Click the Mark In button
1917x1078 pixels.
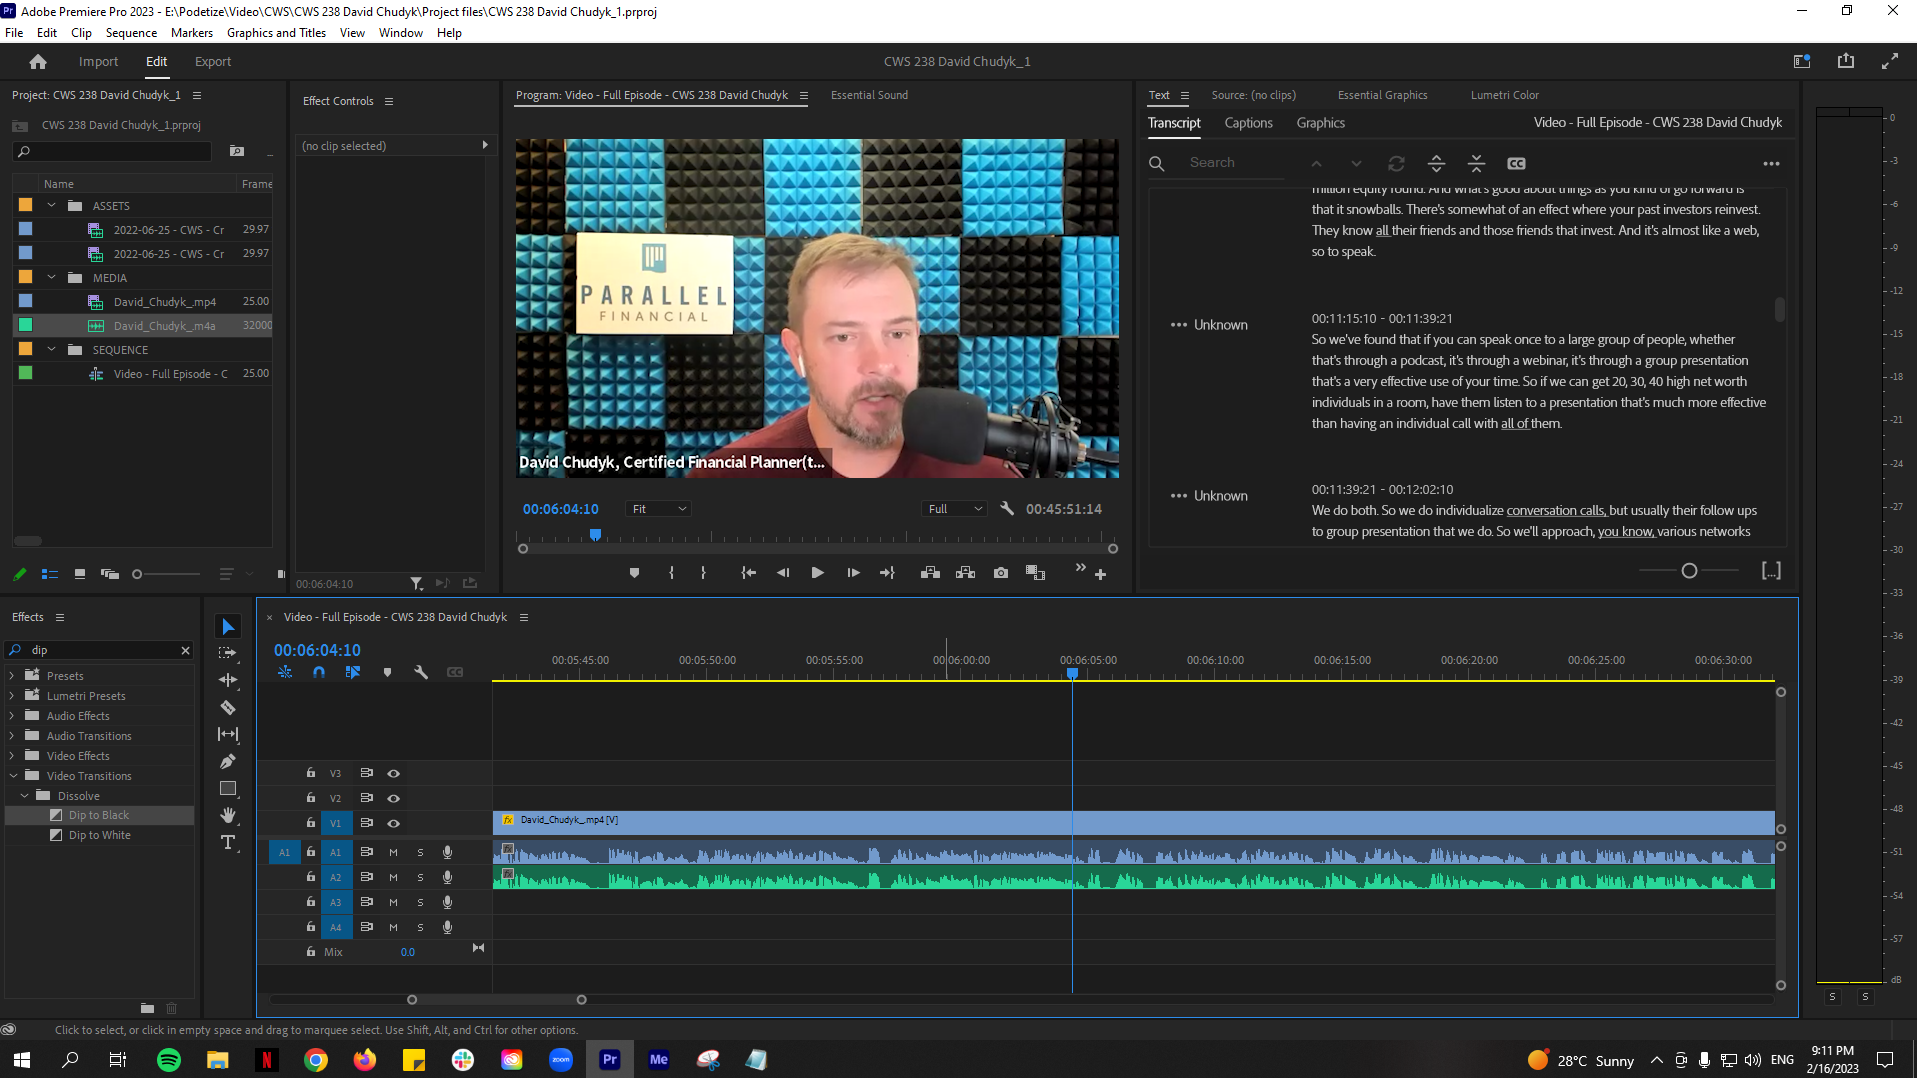click(x=671, y=573)
